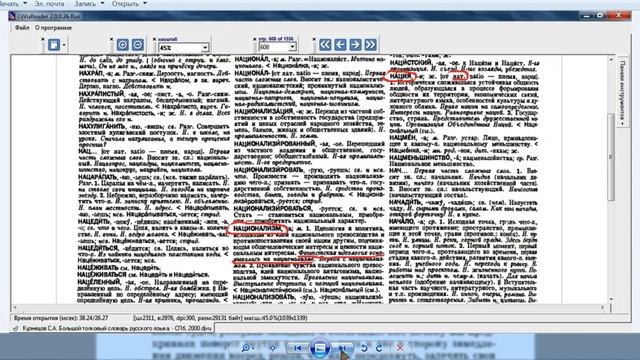Rotate image counterclockwise in Photo Viewer

click(x=364, y=348)
